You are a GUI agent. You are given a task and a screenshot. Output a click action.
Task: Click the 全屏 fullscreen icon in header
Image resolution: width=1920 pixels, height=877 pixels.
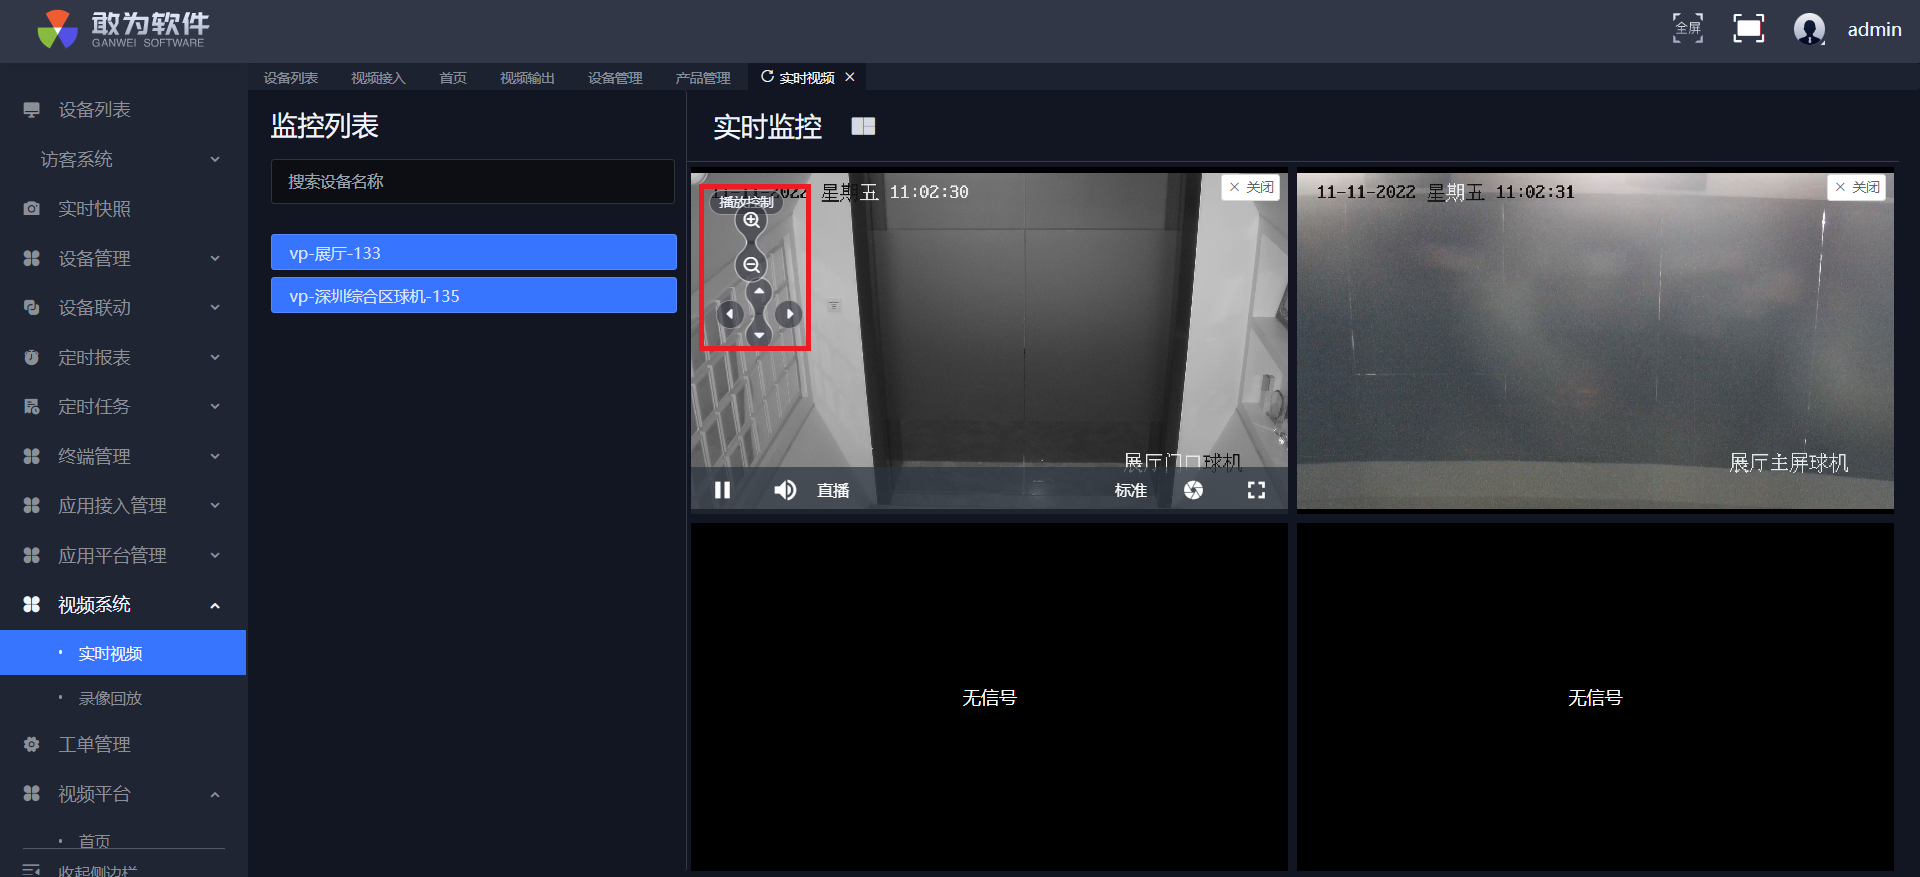1688,28
